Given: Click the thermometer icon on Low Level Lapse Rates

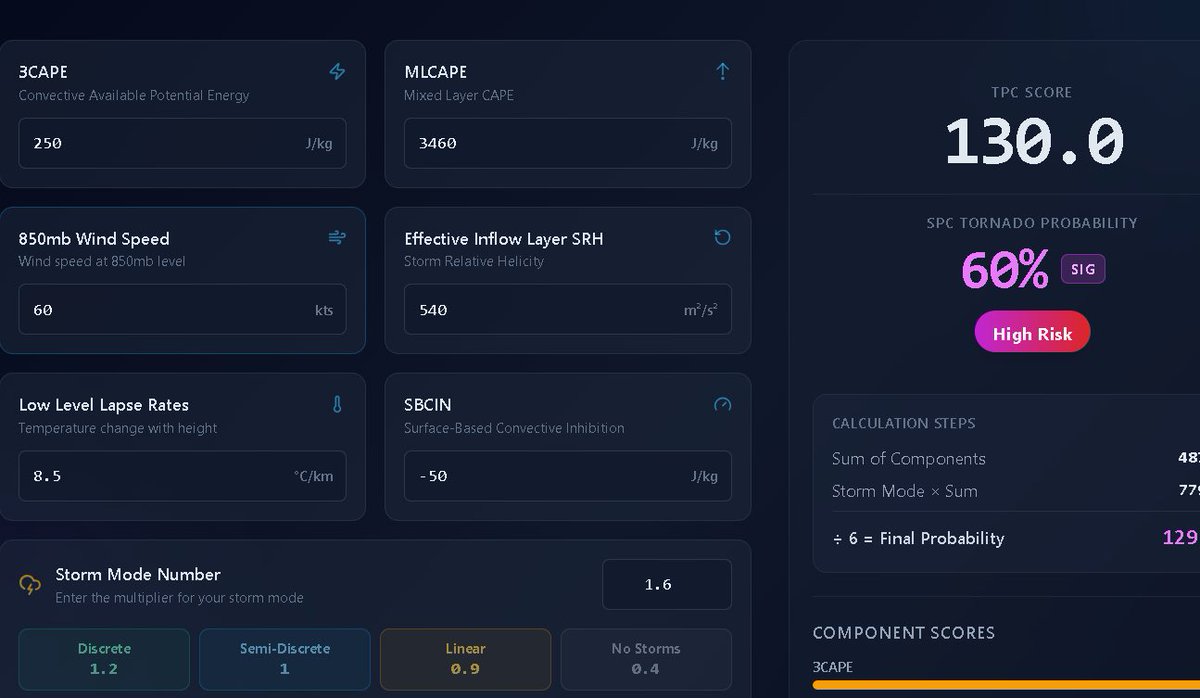Looking at the screenshot, I should click(337, 404).
